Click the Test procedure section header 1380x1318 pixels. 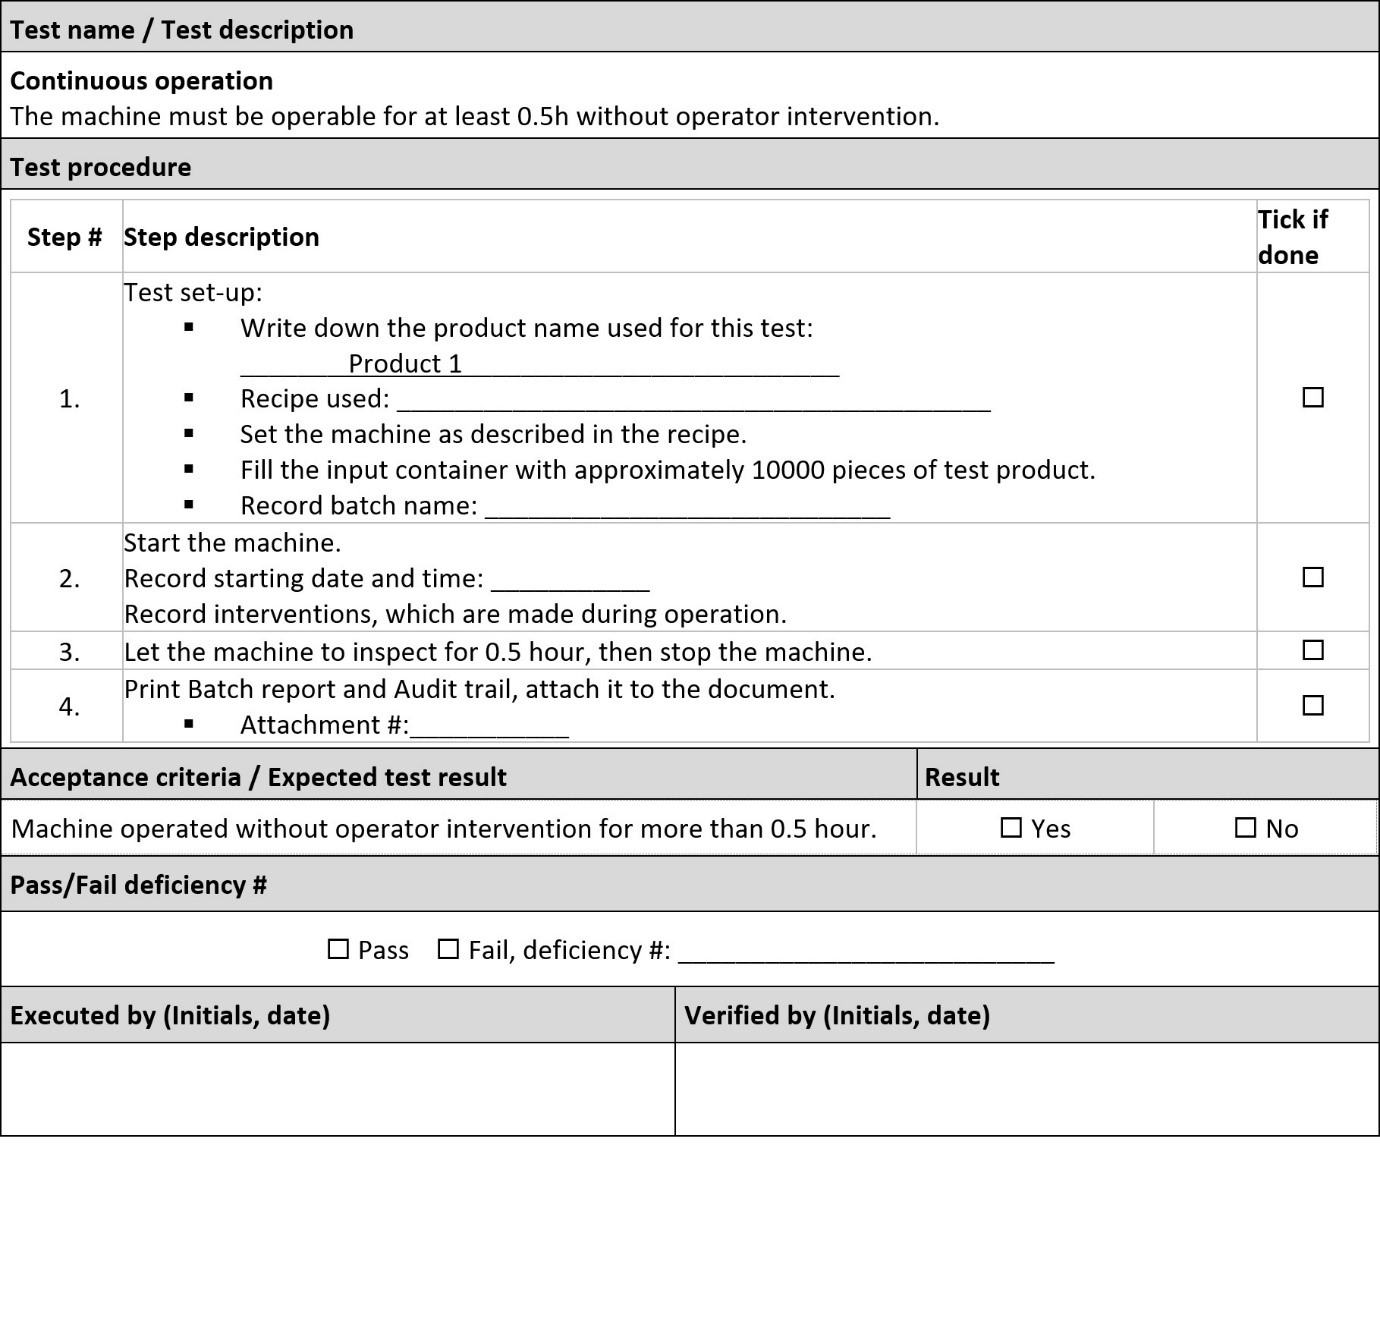click(100, 167)
